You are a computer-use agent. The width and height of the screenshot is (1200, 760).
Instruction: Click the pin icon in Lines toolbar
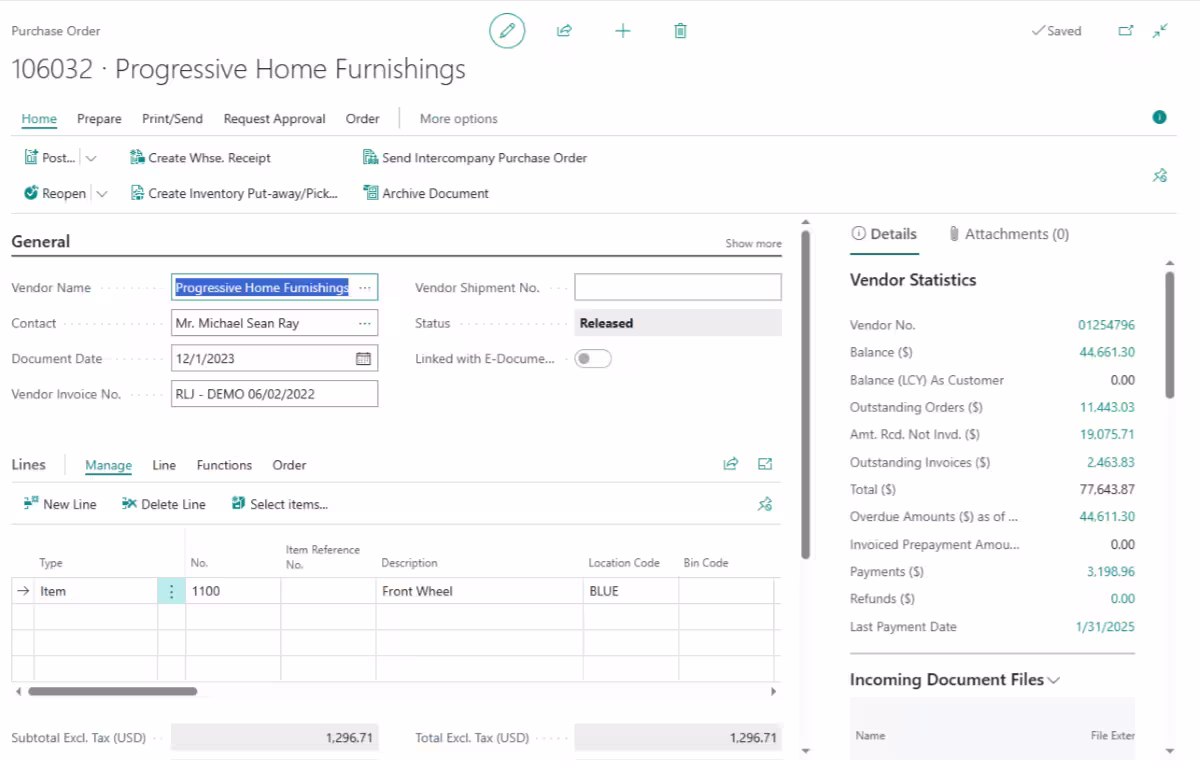click(765, 504)
